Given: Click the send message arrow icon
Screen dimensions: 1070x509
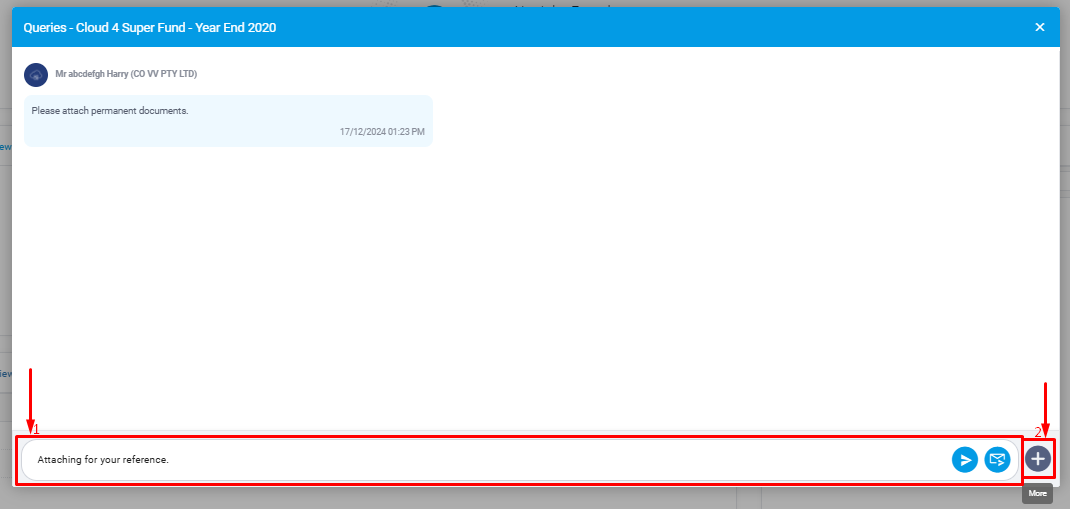Looking at the screenshot, I should coord(965,460).
